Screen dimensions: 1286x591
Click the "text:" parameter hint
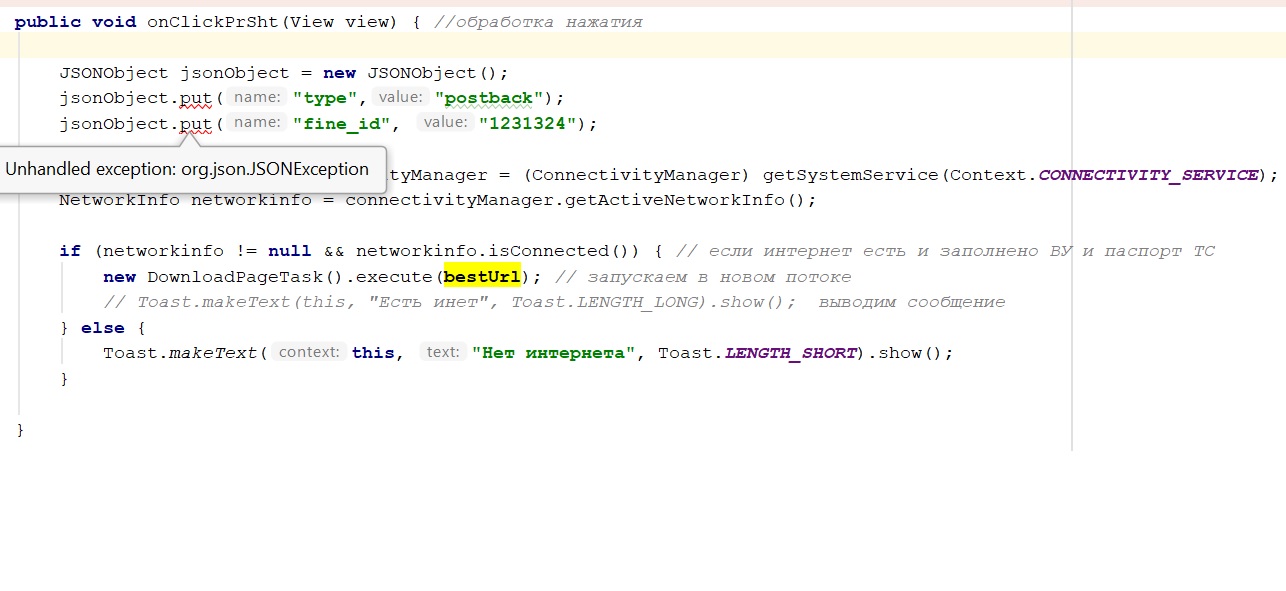tap(443, 353)
